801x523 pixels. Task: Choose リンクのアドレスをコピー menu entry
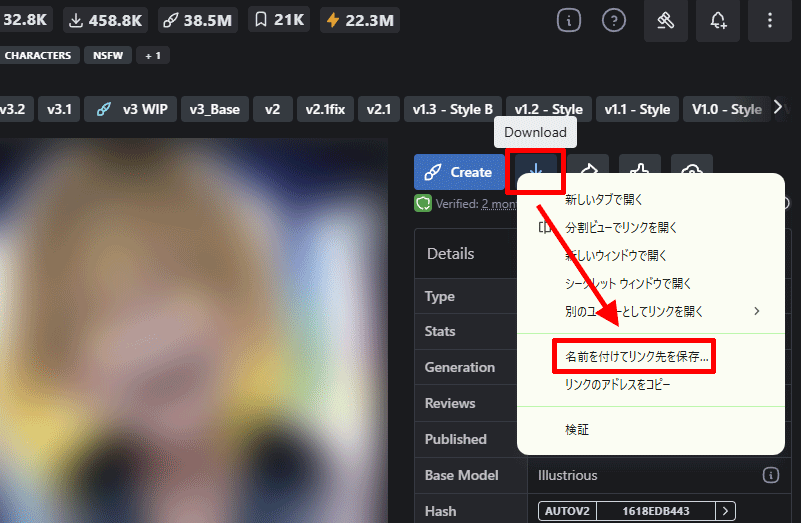point(650,384)
